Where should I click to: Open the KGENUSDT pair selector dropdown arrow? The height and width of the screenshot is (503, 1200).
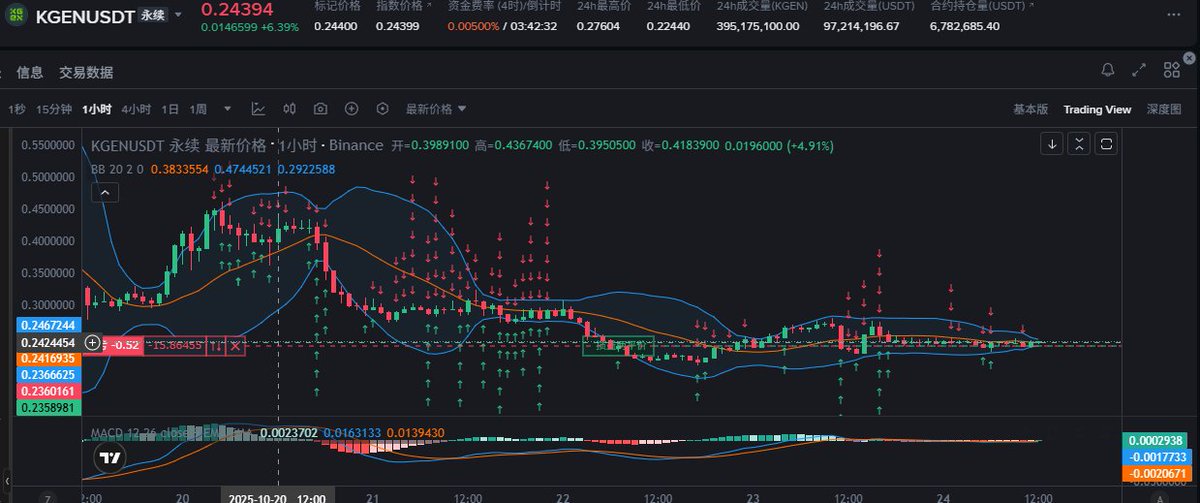178,15
